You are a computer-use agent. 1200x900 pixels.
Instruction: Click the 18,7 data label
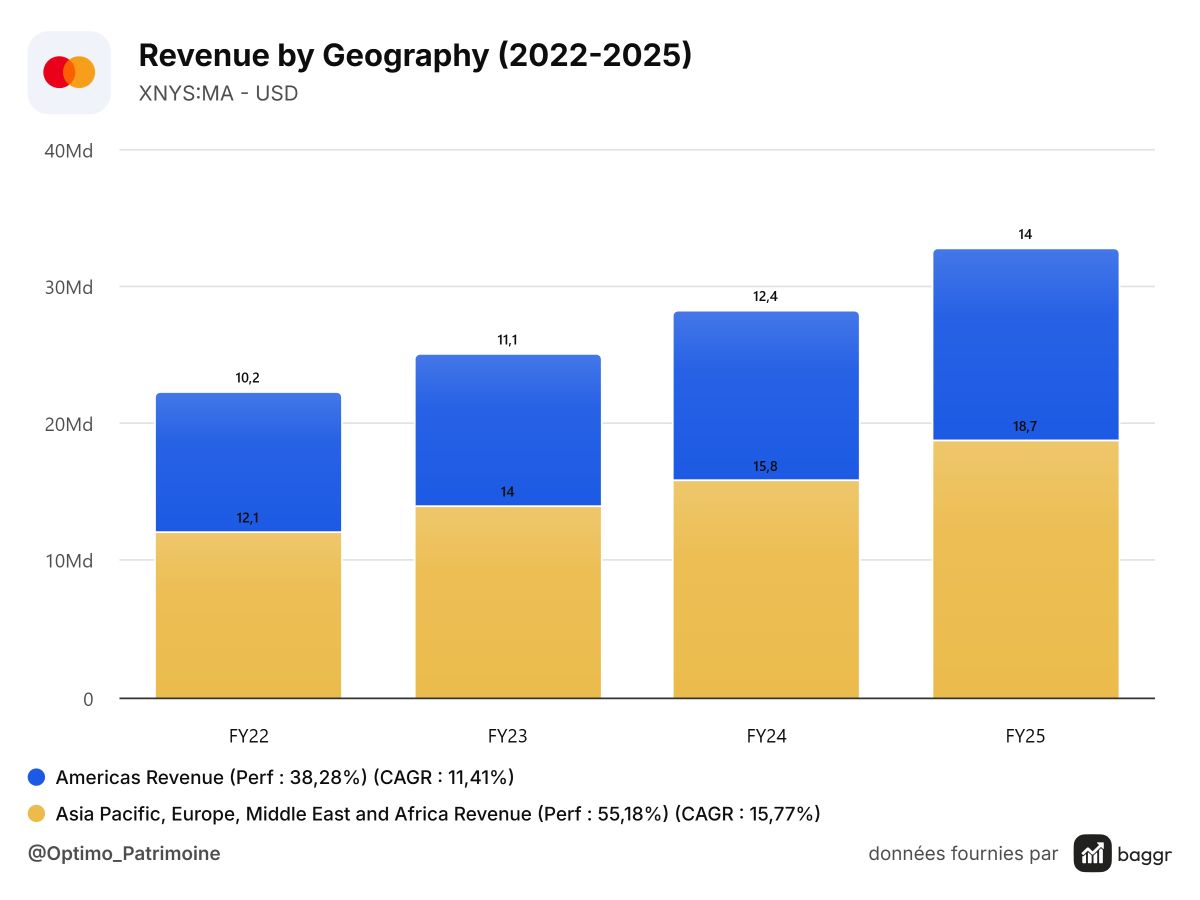pyautogui.click(x=1025, y=426)
